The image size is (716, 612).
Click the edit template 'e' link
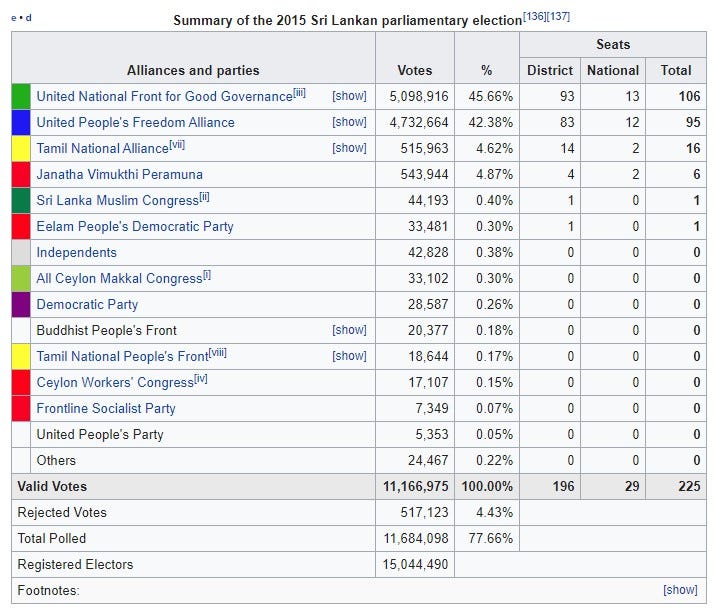pos(14,18)
